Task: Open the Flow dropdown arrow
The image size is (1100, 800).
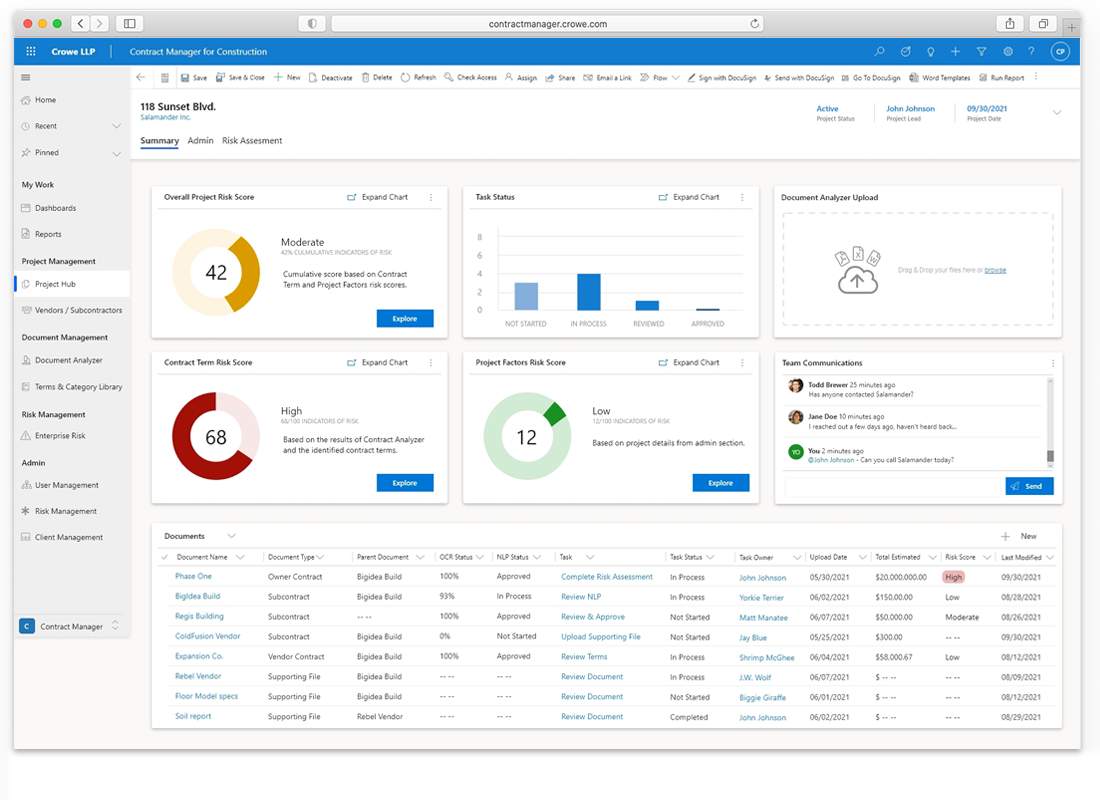Action: coord(676,77)
